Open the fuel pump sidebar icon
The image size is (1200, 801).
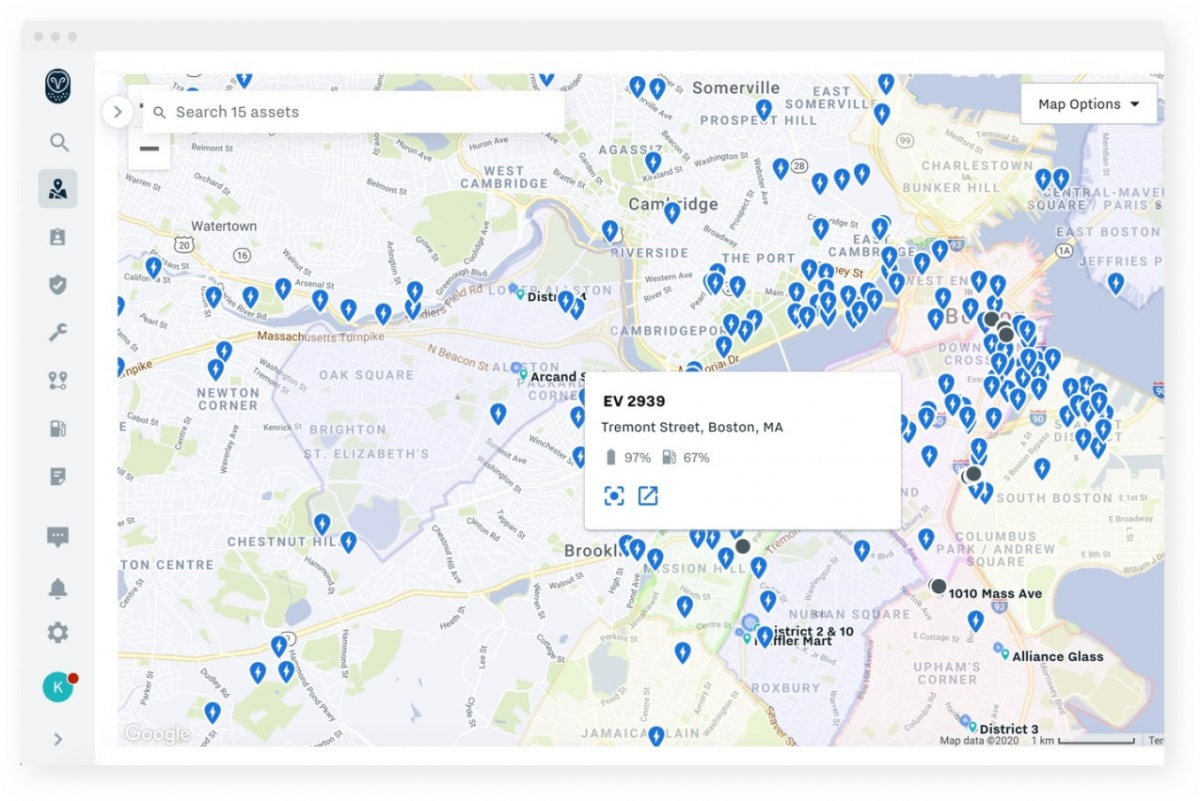coord(58,428)
